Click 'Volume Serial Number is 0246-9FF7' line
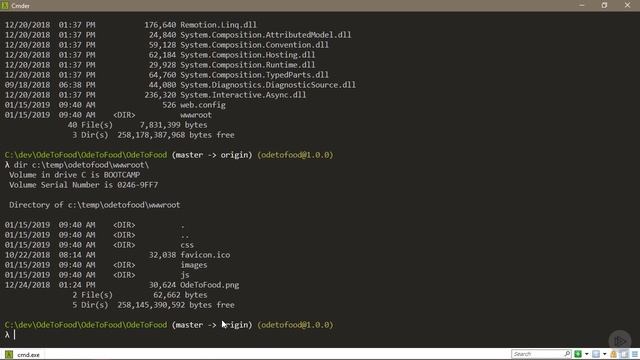 tap(84, 185)
